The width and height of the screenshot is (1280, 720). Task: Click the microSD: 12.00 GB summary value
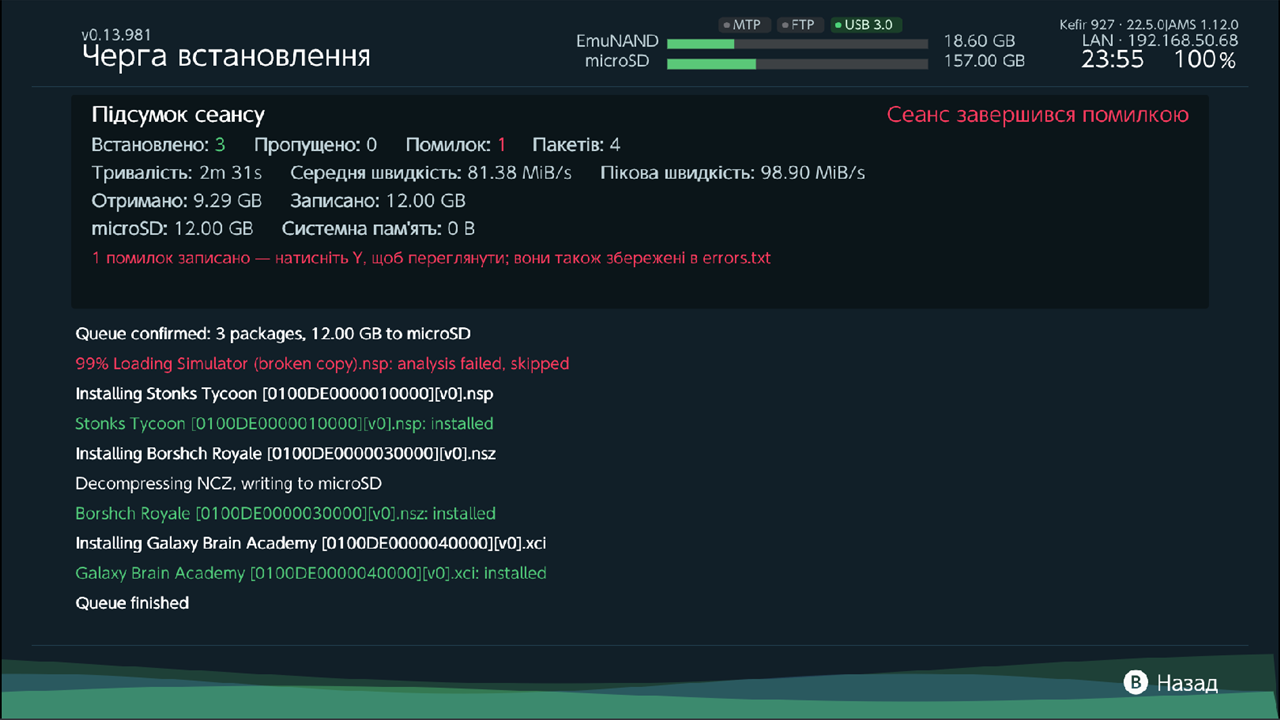[172, 229]
